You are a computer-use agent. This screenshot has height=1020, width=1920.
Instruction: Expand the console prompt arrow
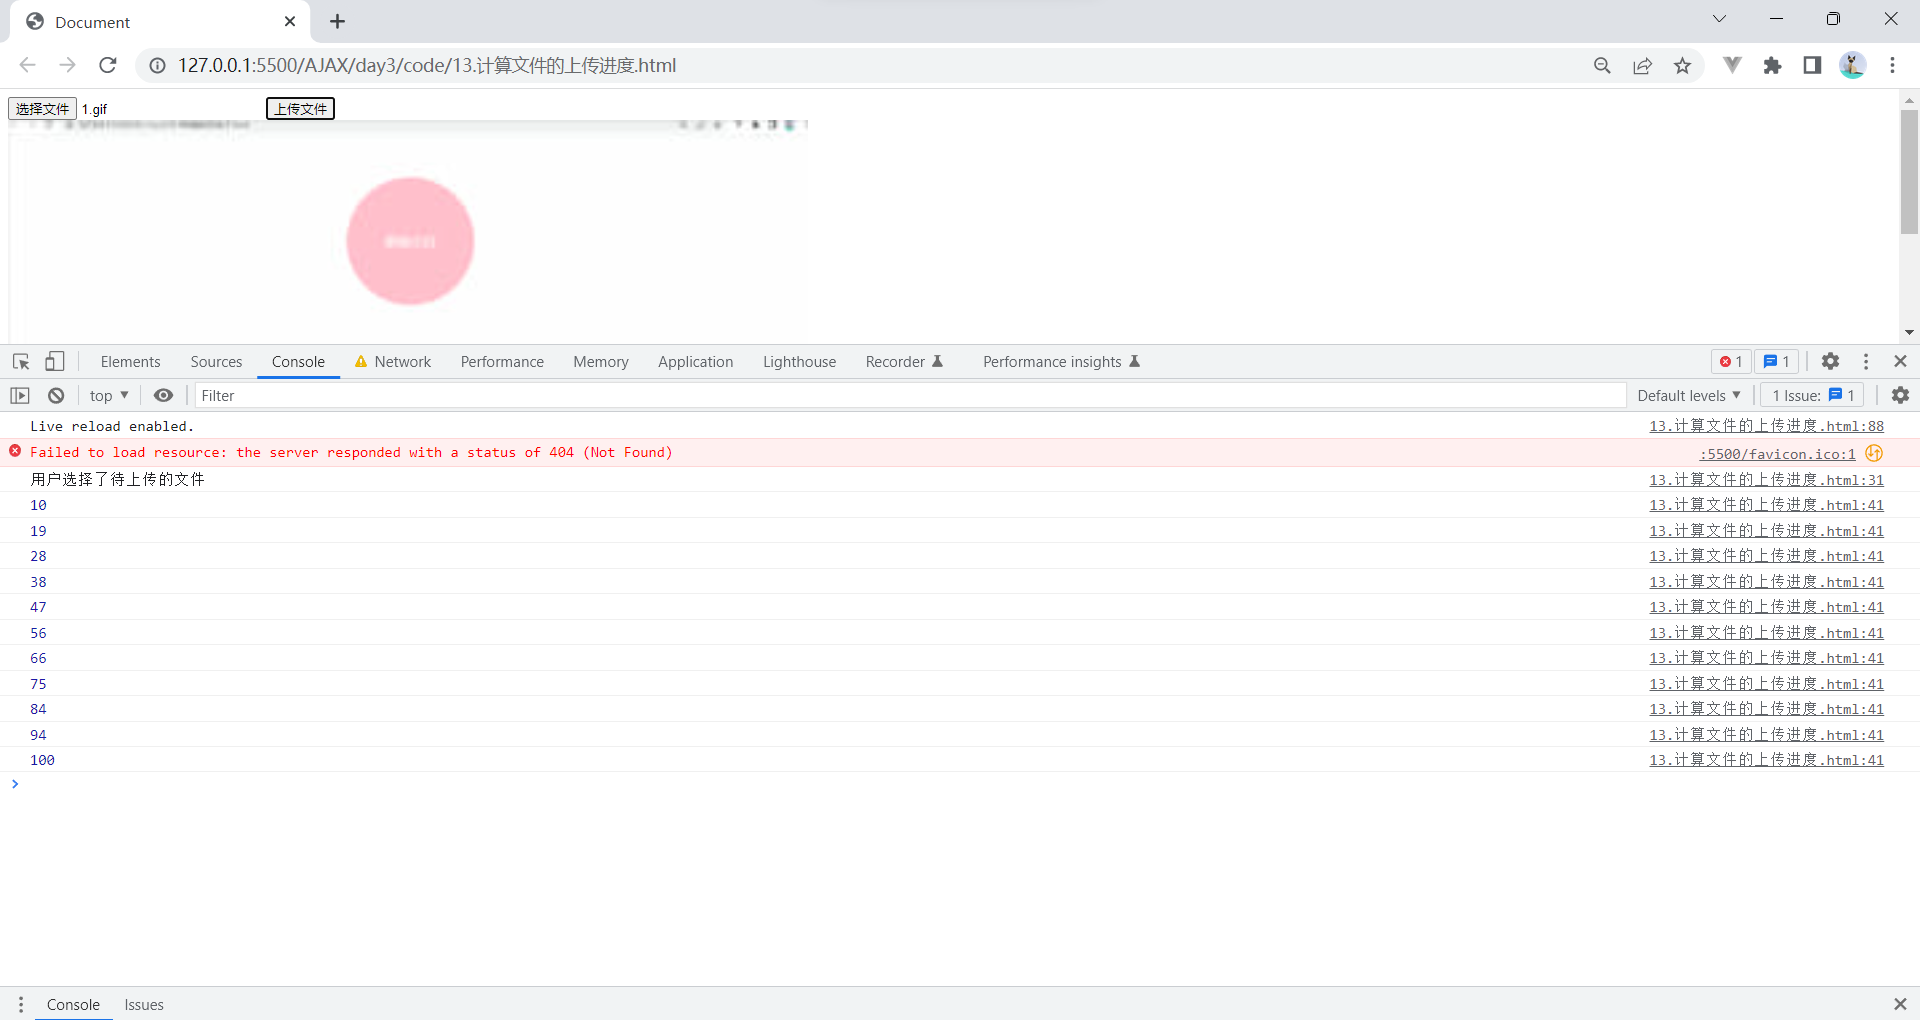[14, 784]
